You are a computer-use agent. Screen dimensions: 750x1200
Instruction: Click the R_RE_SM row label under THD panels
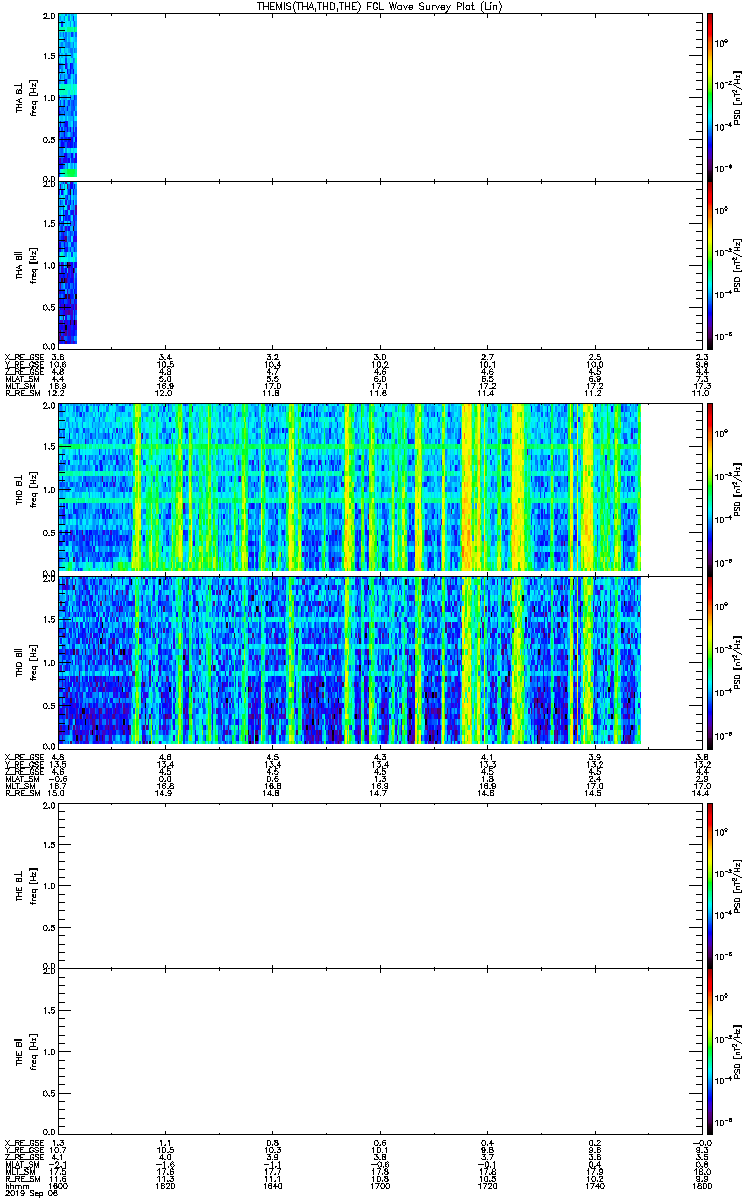21,792
